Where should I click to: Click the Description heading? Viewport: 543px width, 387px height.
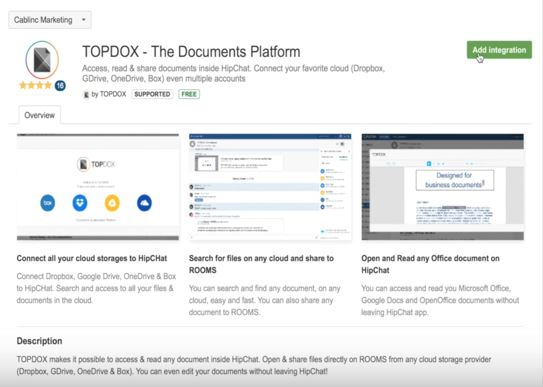click(x=39, y=341)
